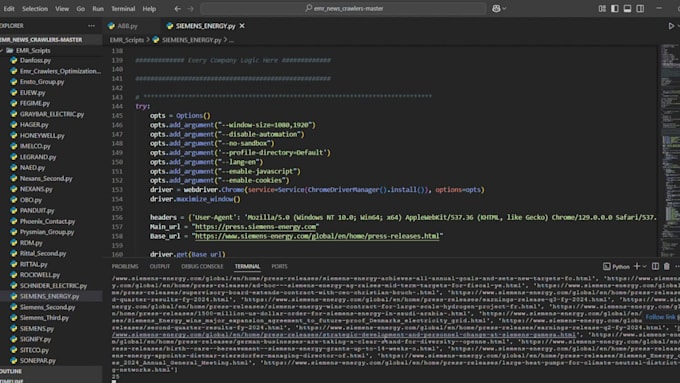The height and width of the screenshot is (383, 680).
Task: Open SIGNIFY.py file
Action: tap(35, 339)
